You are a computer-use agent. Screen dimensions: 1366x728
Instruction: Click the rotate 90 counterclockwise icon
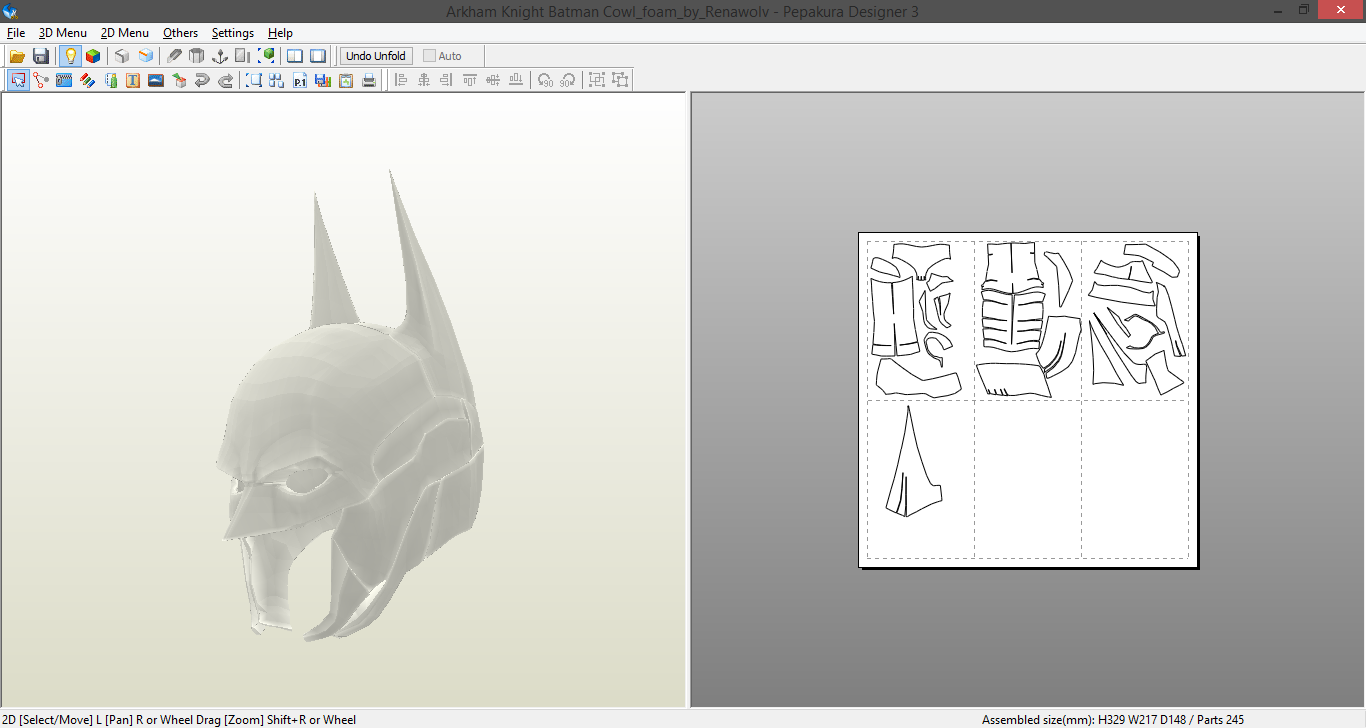click(x=545, y=80)
